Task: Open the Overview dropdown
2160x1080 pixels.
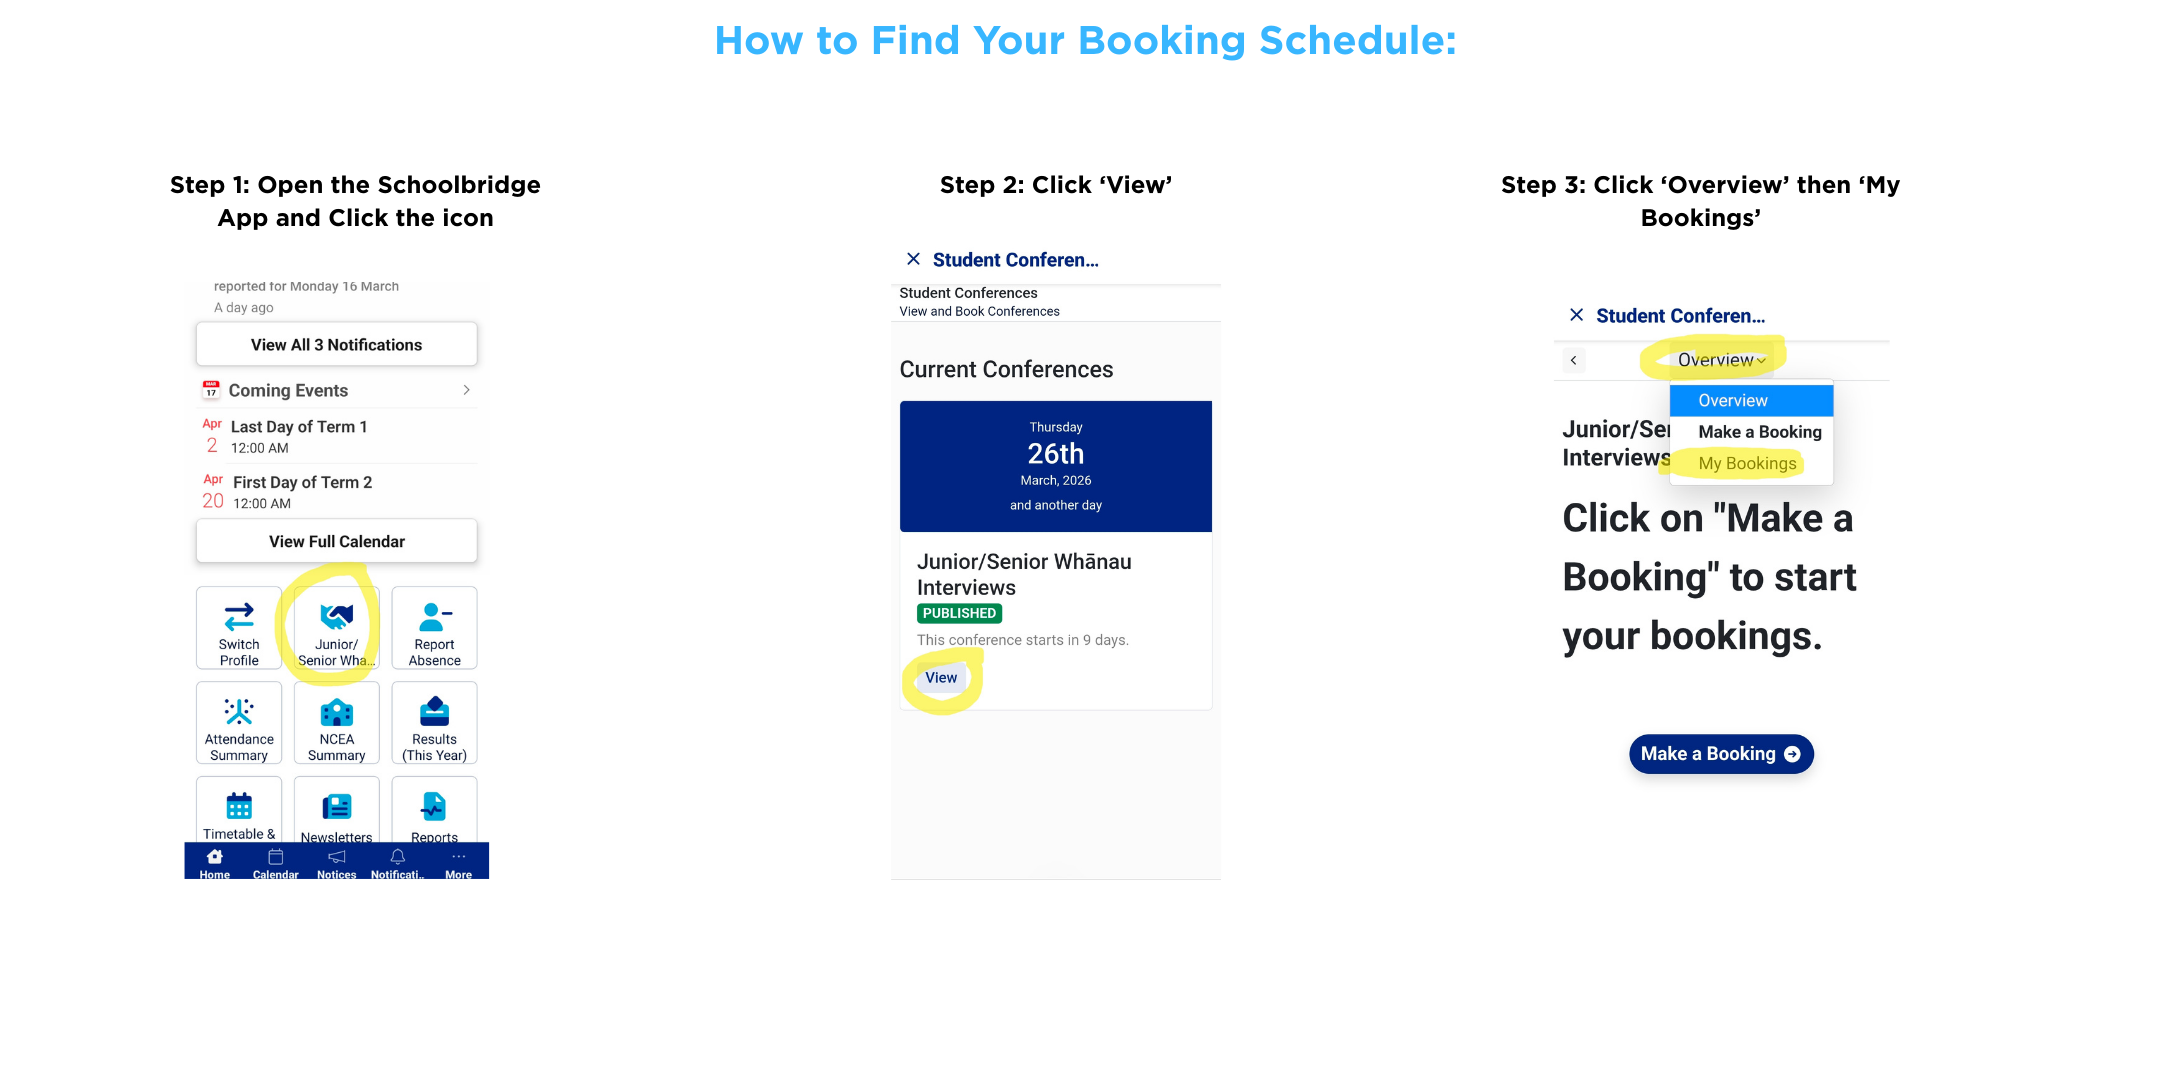Action: click(1721, 360)
